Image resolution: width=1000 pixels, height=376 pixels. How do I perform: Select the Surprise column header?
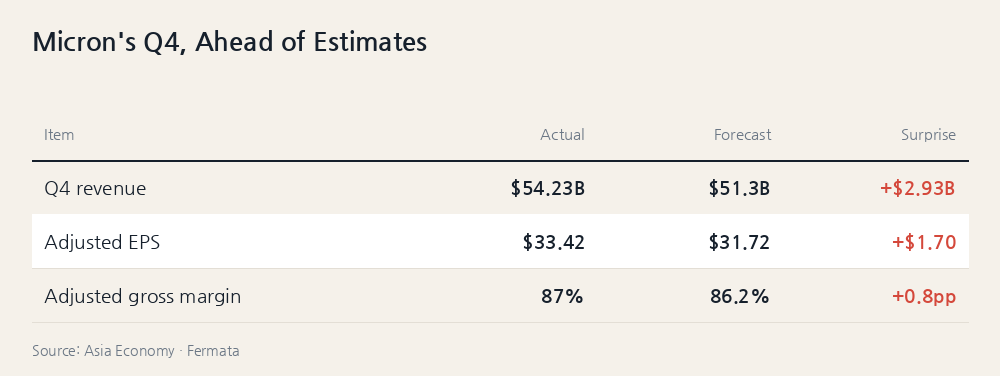928,135
